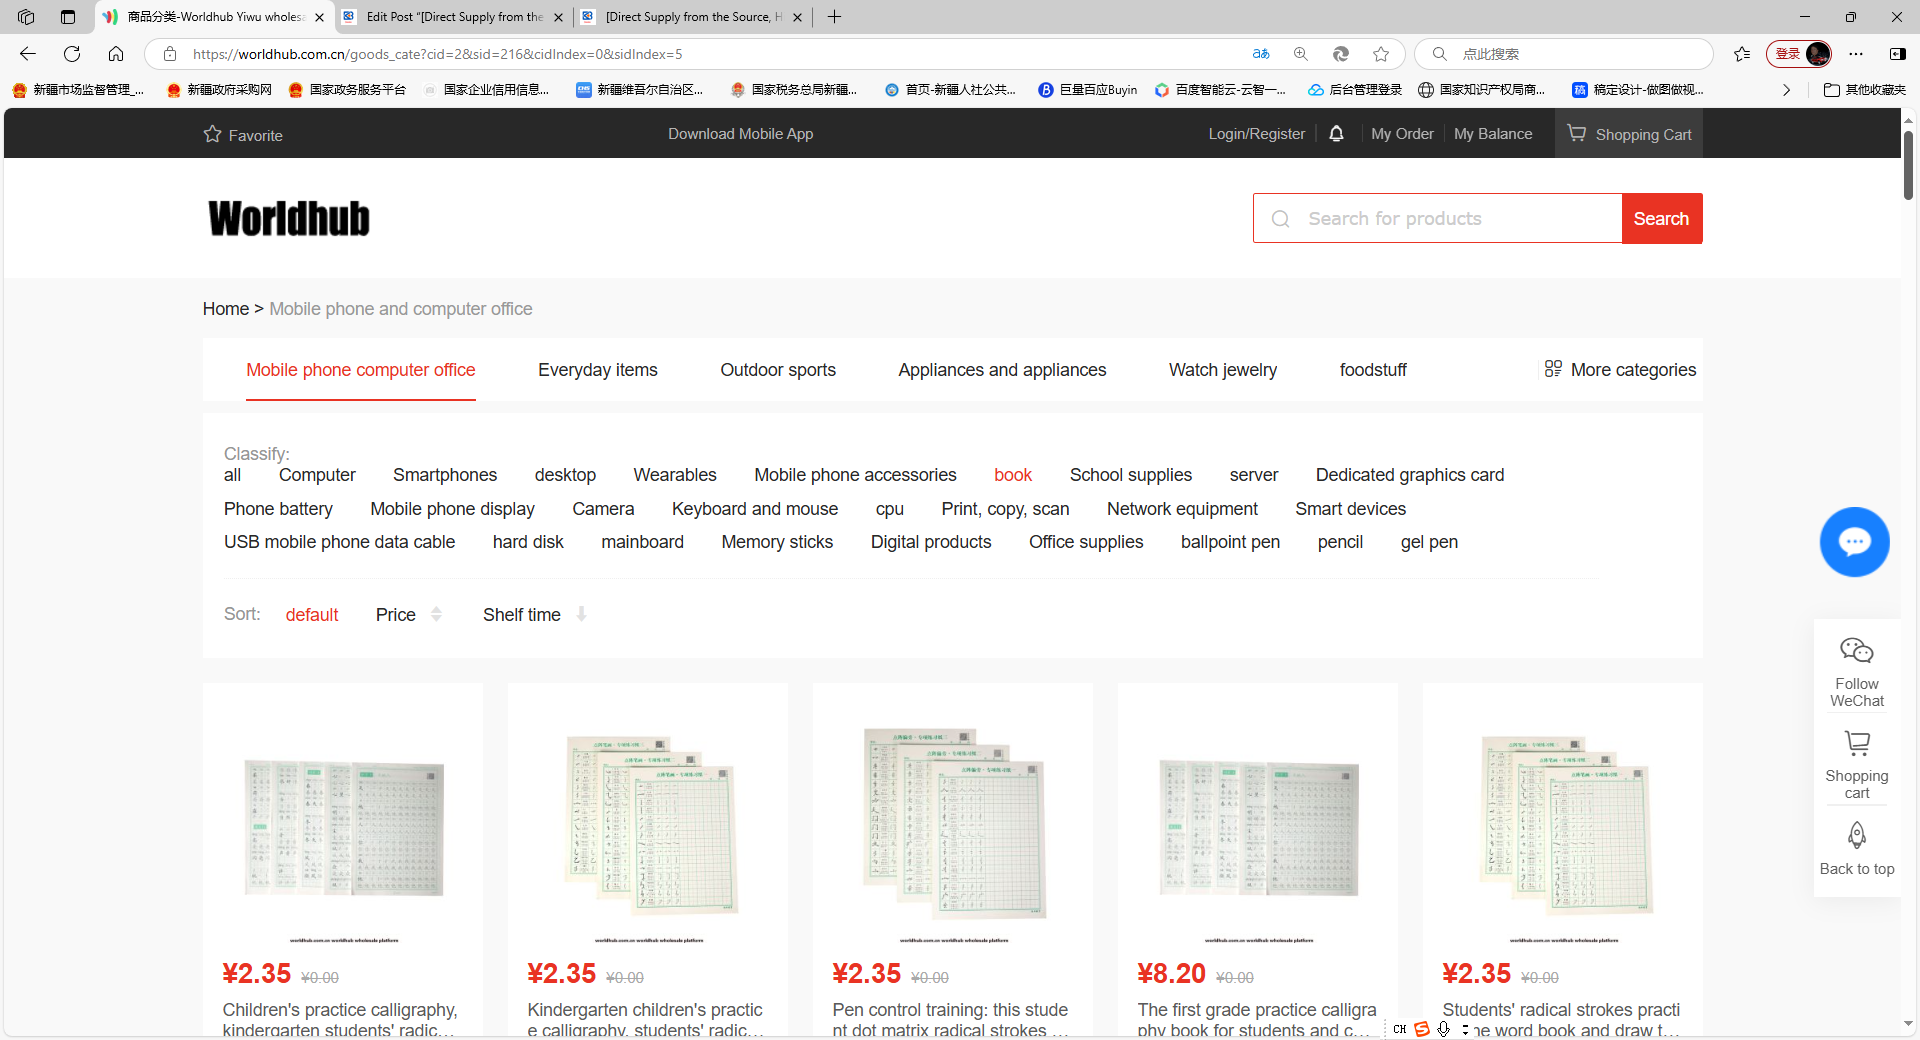The height and width of the screenshot is (1040, 1920).
Task: Add page to browser favorites star
Action: tap(1381, 54)
